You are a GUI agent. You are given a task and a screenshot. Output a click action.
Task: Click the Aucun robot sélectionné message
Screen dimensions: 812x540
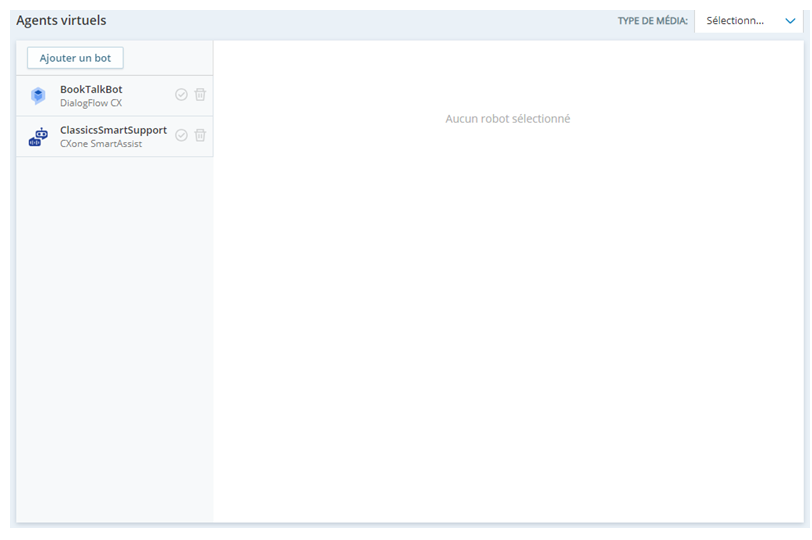(508, 119)
